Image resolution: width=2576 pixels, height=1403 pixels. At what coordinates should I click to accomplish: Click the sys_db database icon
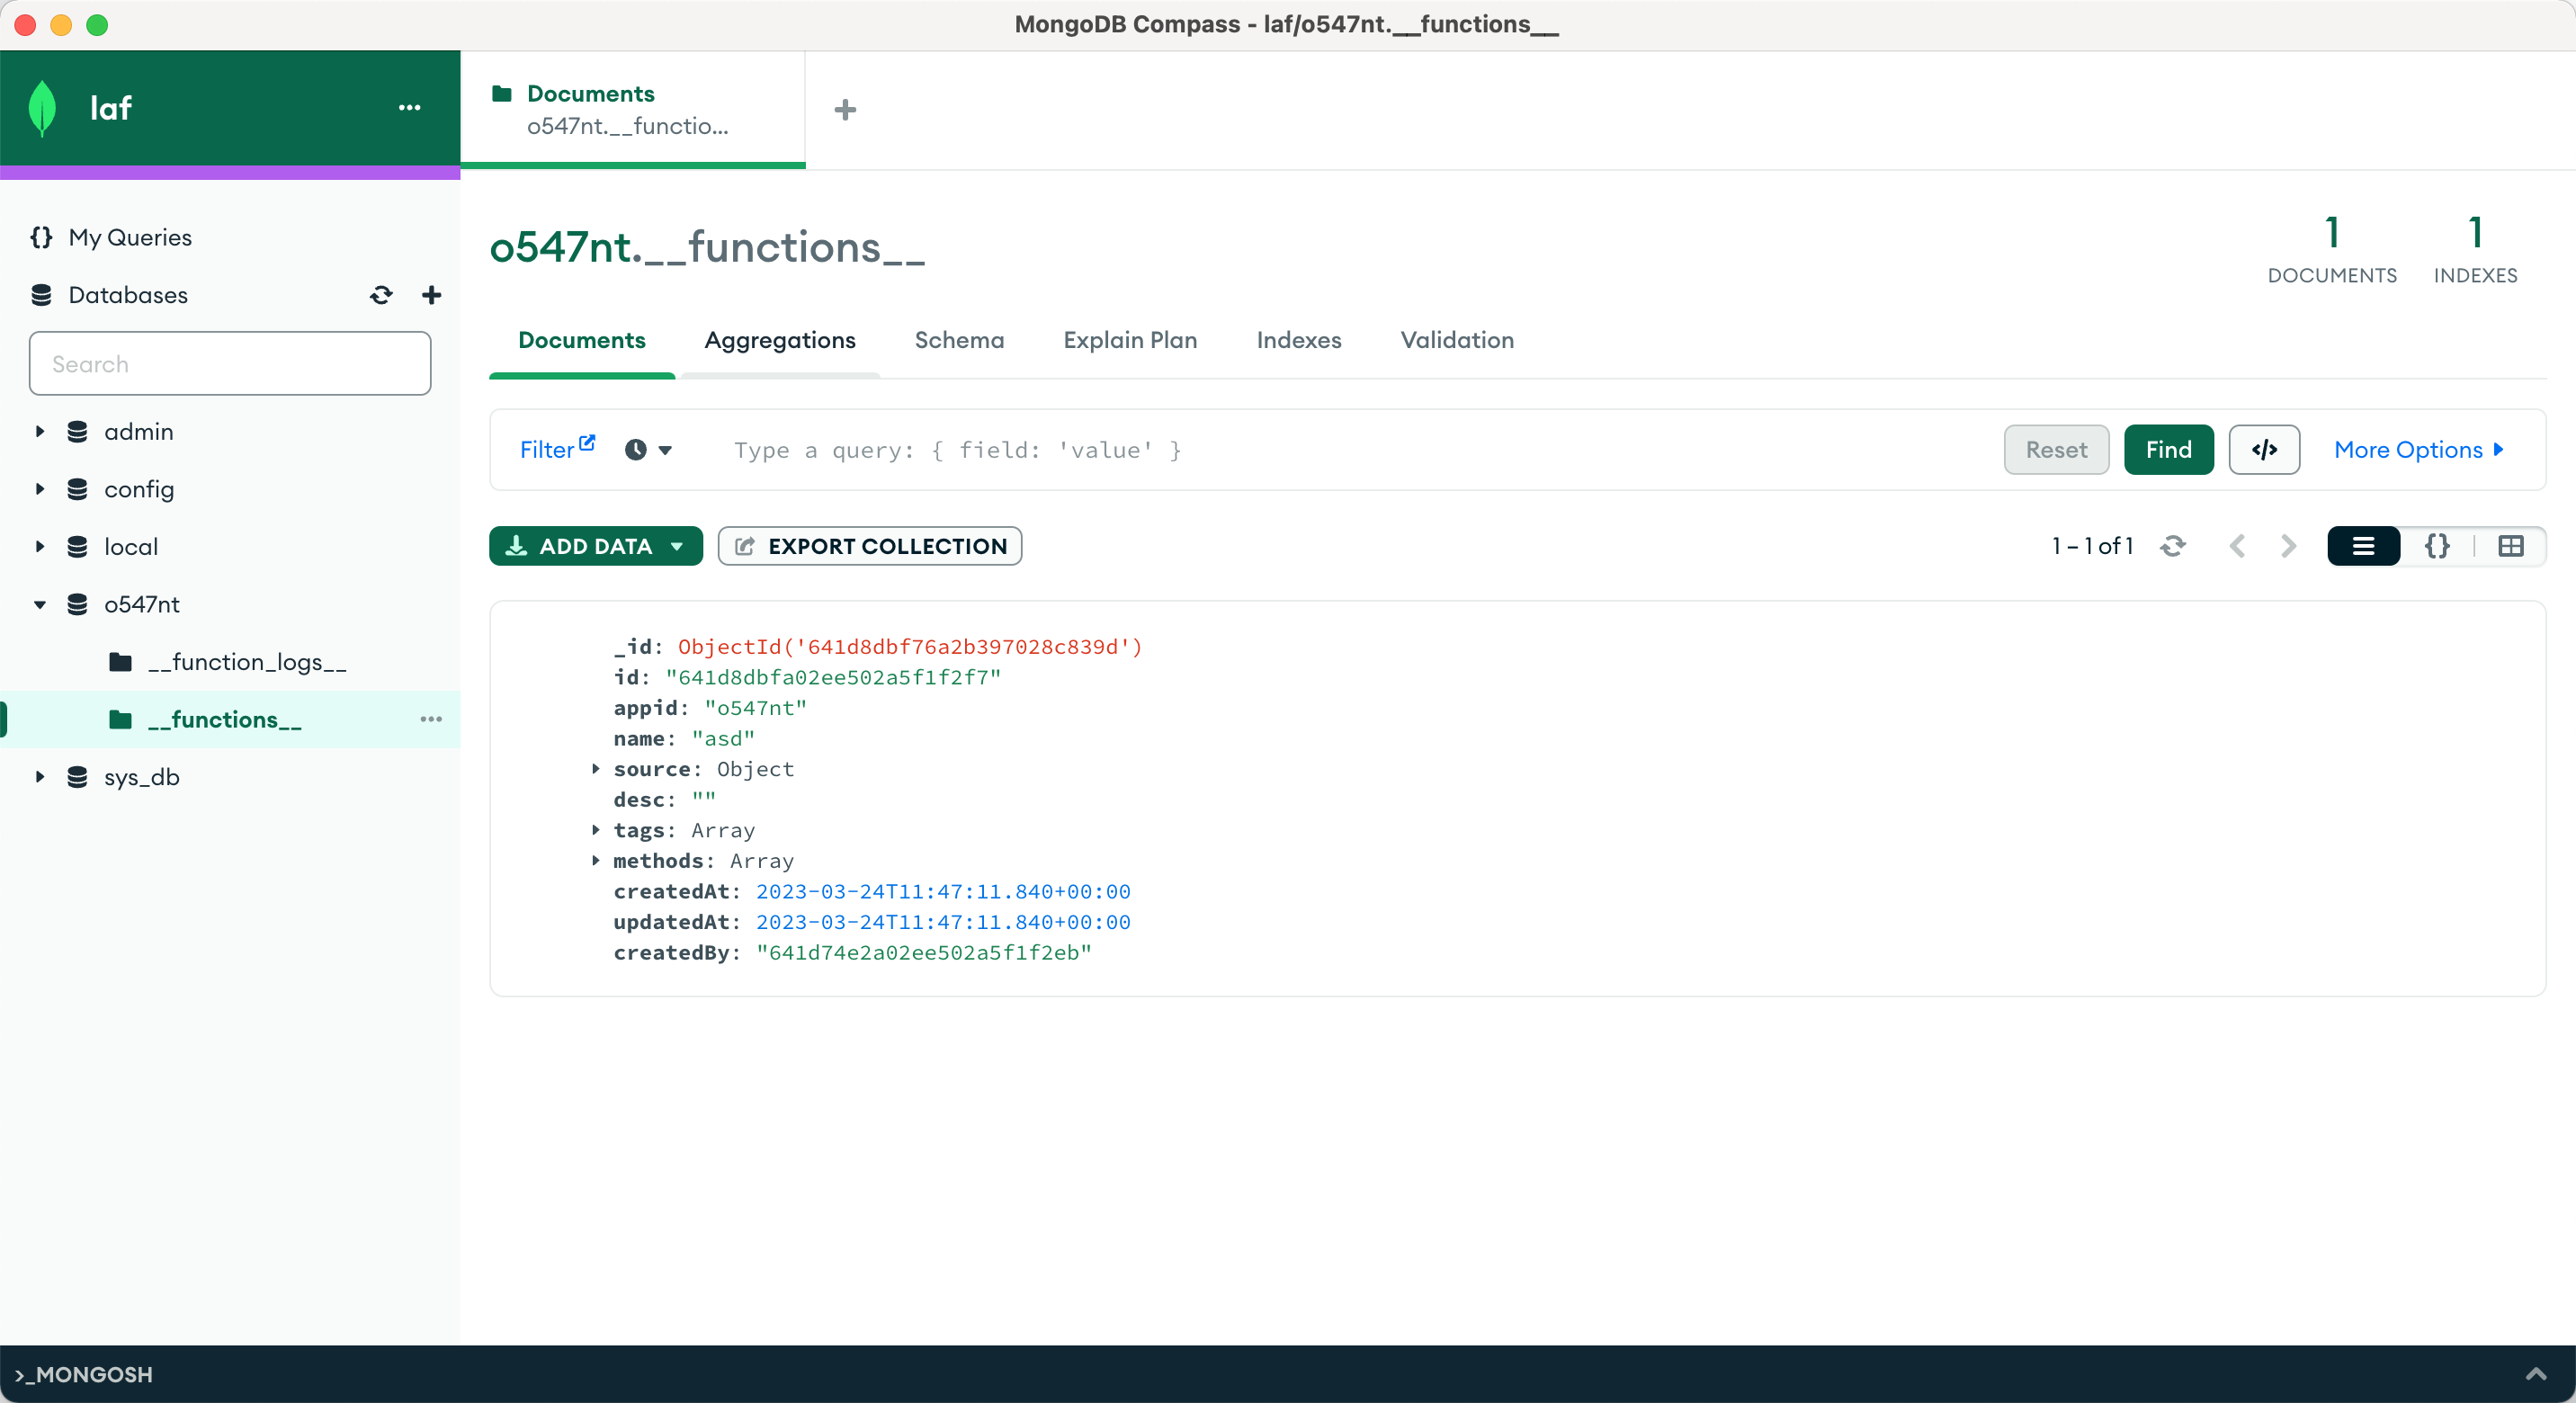(77, 777)
